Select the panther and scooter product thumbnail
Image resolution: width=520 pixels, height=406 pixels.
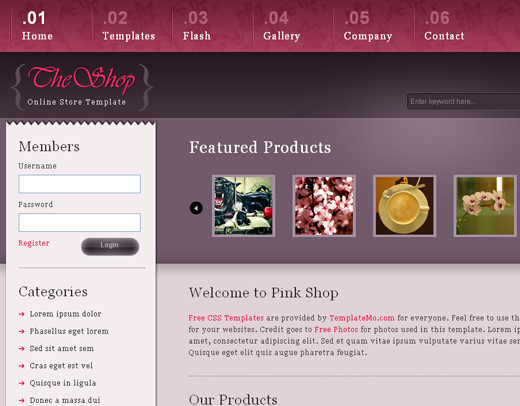pos(244,206)
